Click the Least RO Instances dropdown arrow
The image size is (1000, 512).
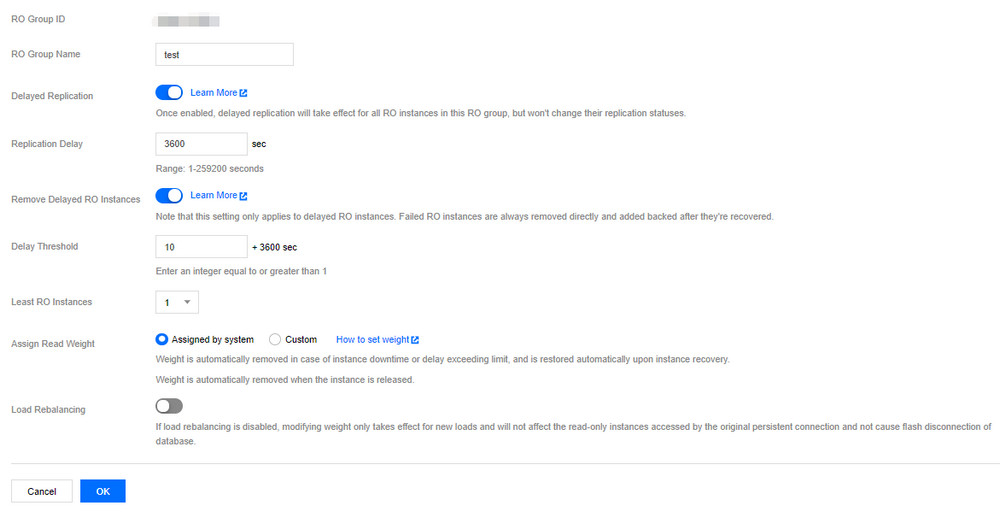(187, 301)
